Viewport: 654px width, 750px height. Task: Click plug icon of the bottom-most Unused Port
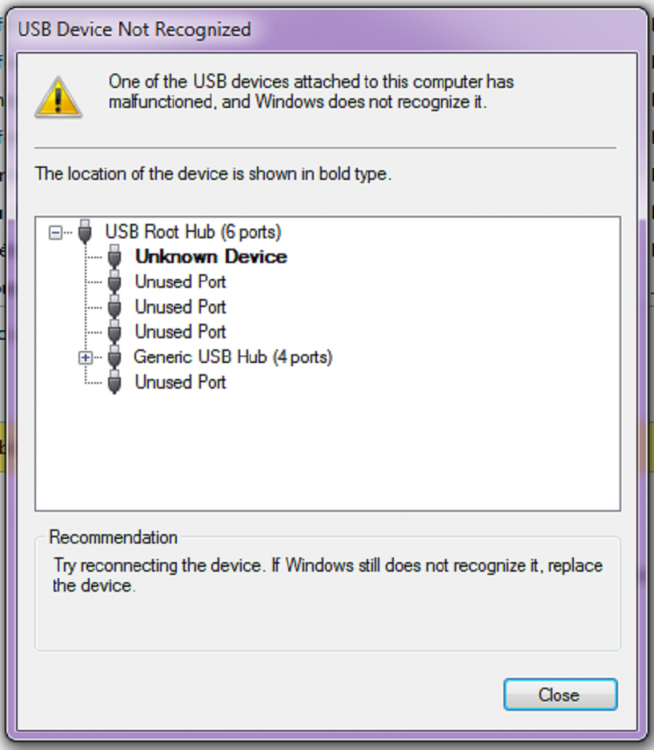[115, 382]
